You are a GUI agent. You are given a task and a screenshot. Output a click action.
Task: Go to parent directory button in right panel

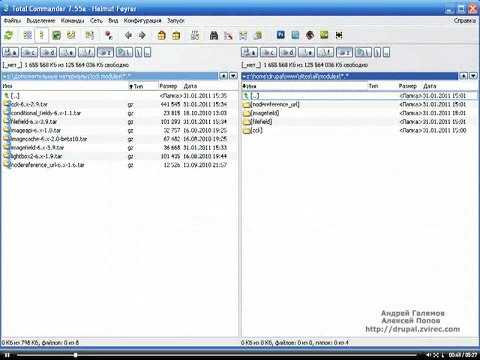tap(386, 52)
